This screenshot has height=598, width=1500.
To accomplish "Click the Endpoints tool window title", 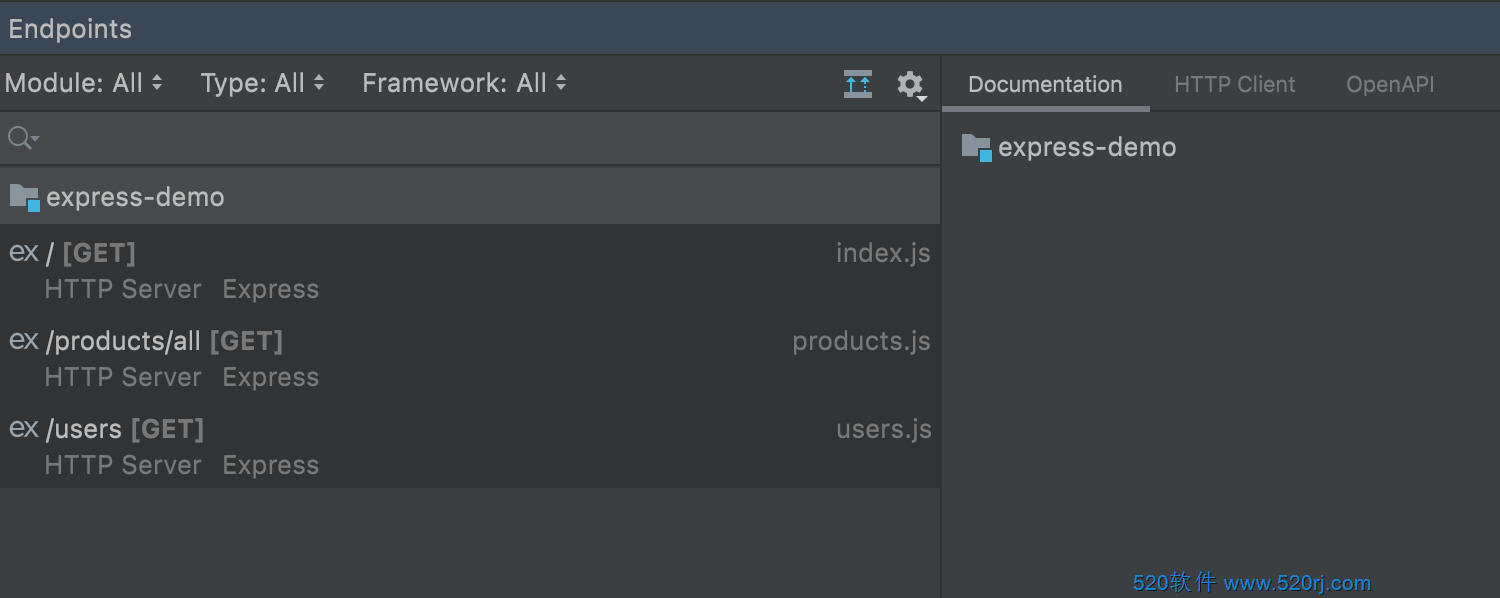I will tap(70, 29).
